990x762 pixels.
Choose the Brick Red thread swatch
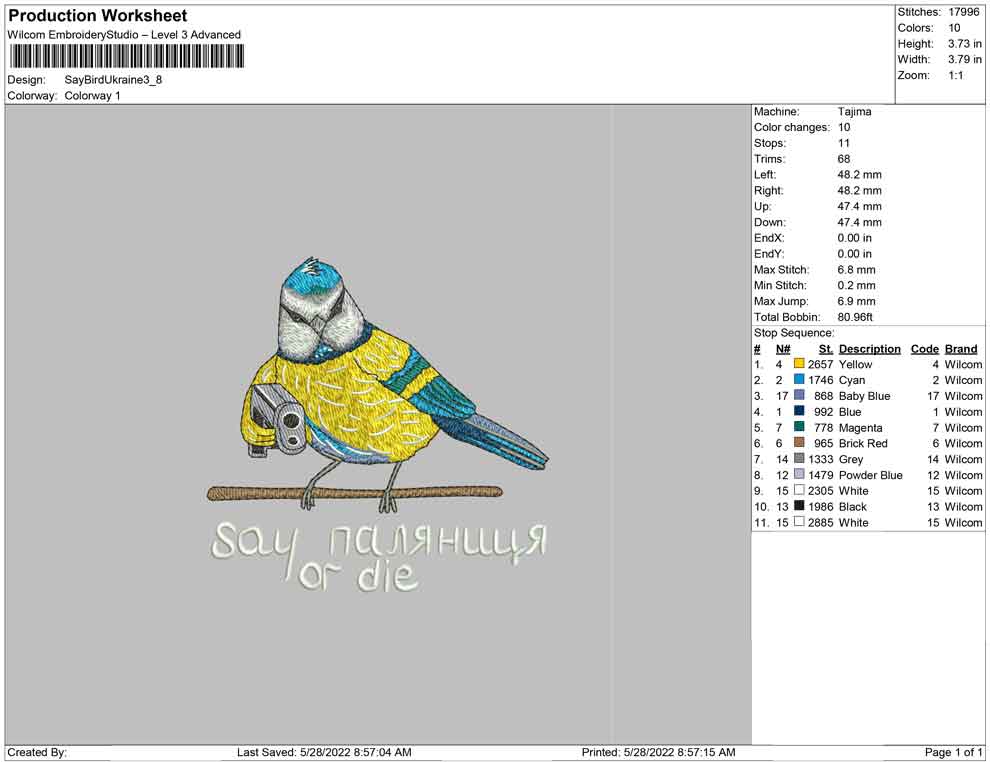(x=799, y=443)
